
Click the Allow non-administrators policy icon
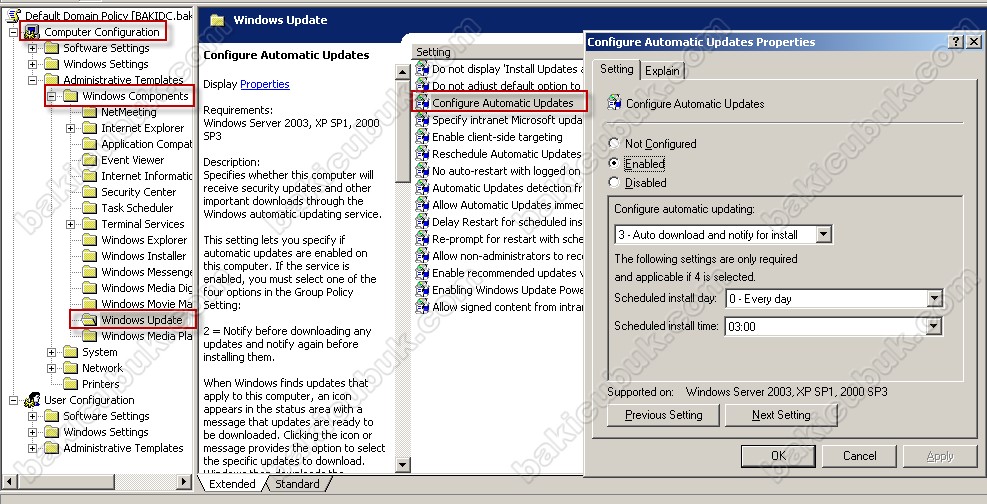[x=422, y=255]
